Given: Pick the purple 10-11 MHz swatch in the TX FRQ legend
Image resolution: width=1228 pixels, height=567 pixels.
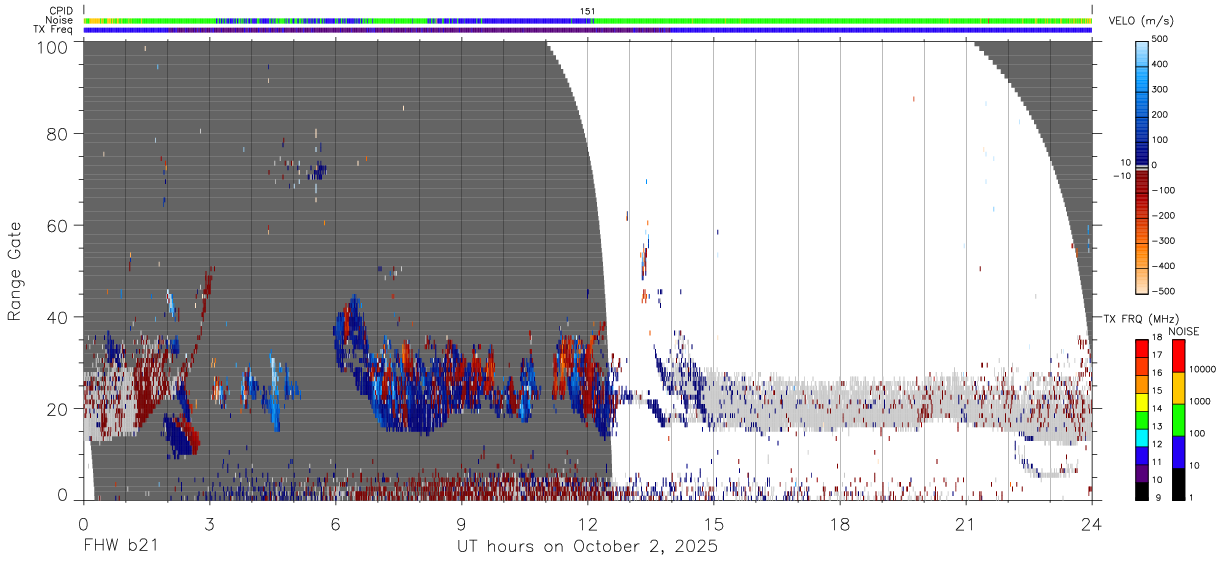Looking at the screenshot, I should click(1141, 473).
